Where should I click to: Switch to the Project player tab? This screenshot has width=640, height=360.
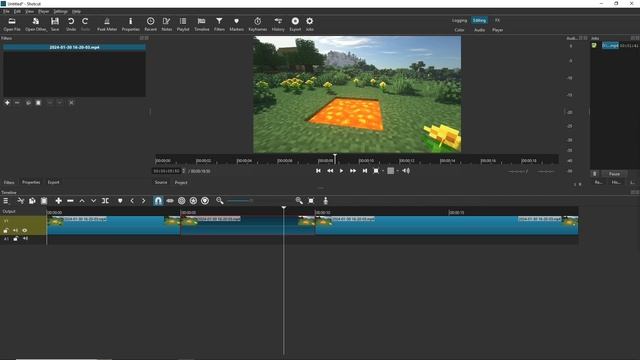[181, 182]
